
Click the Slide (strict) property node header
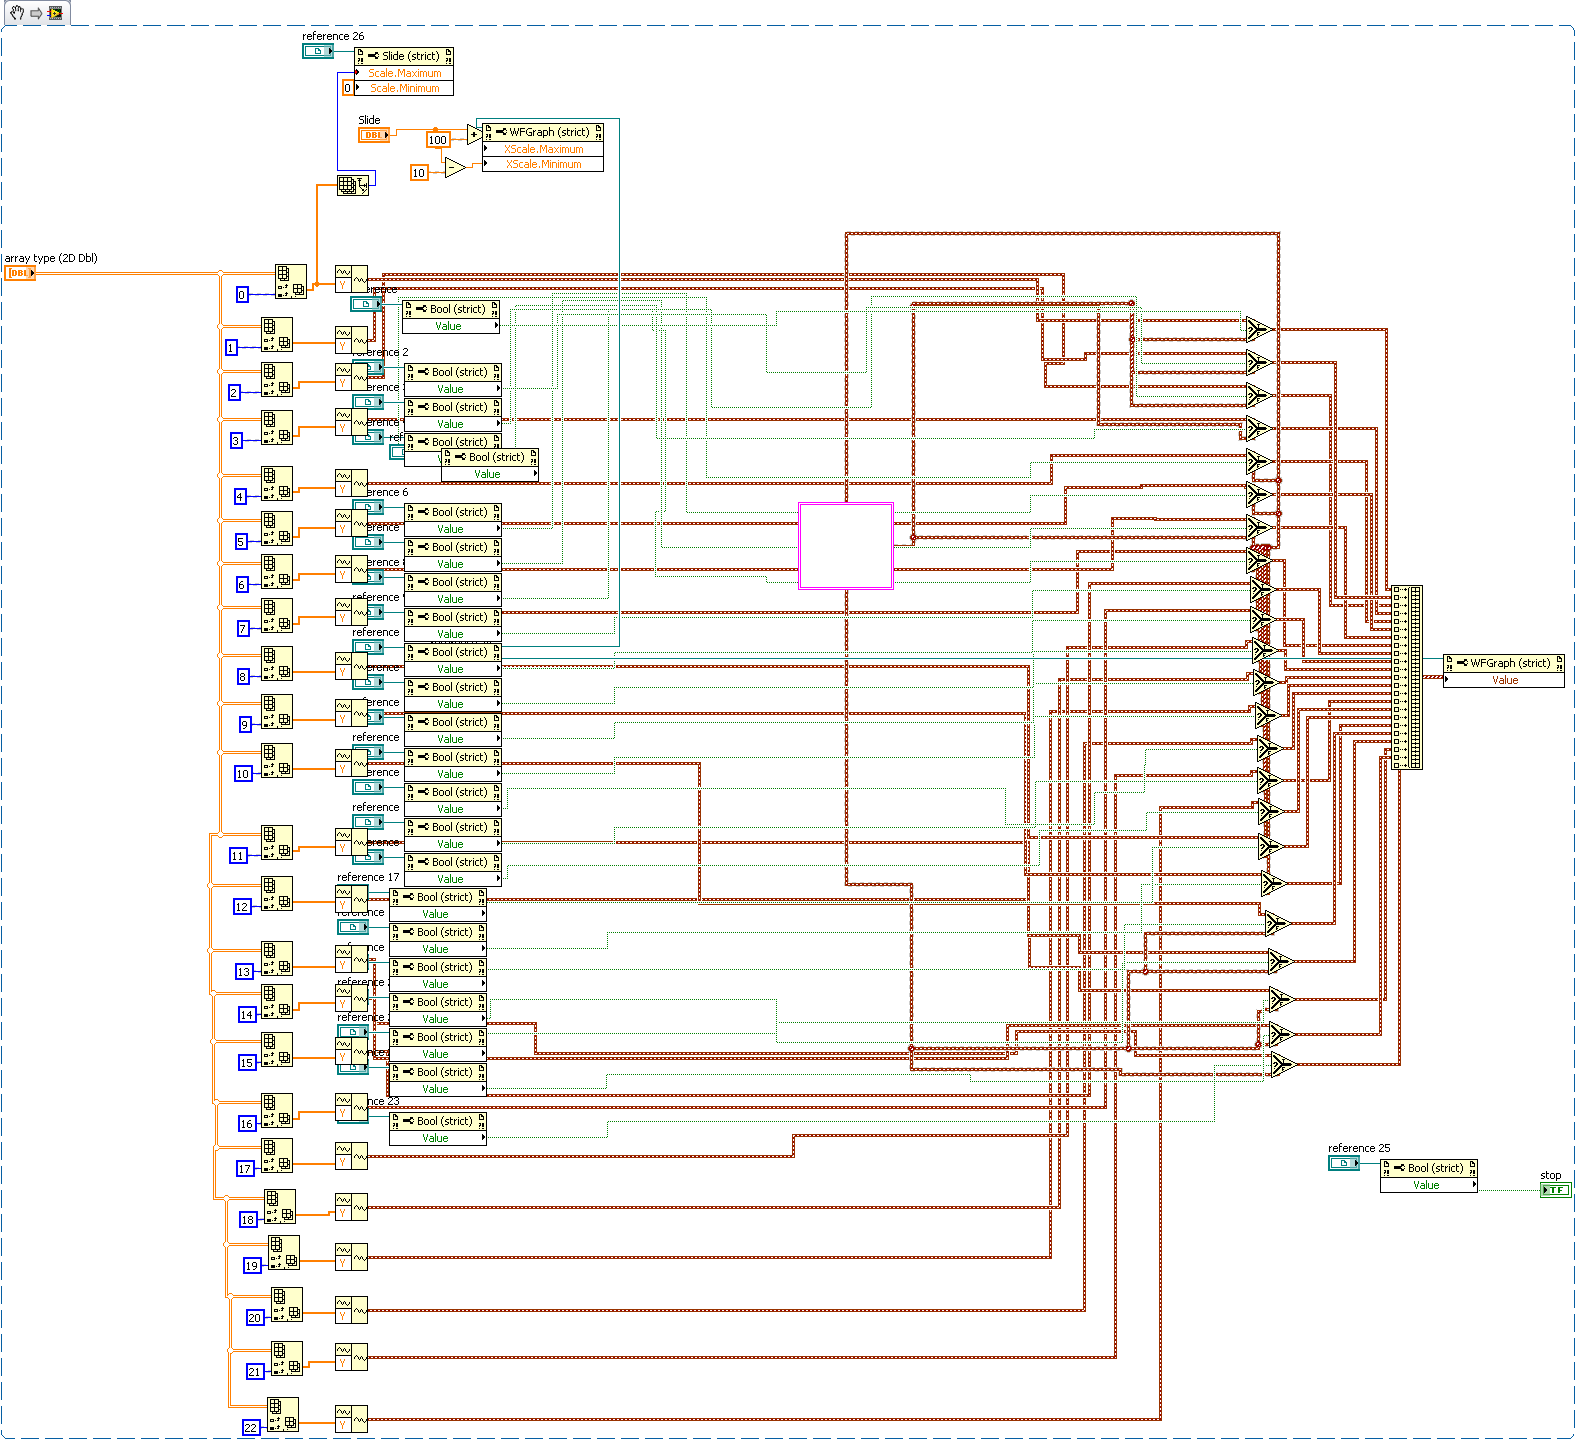[x=404, y=57]
